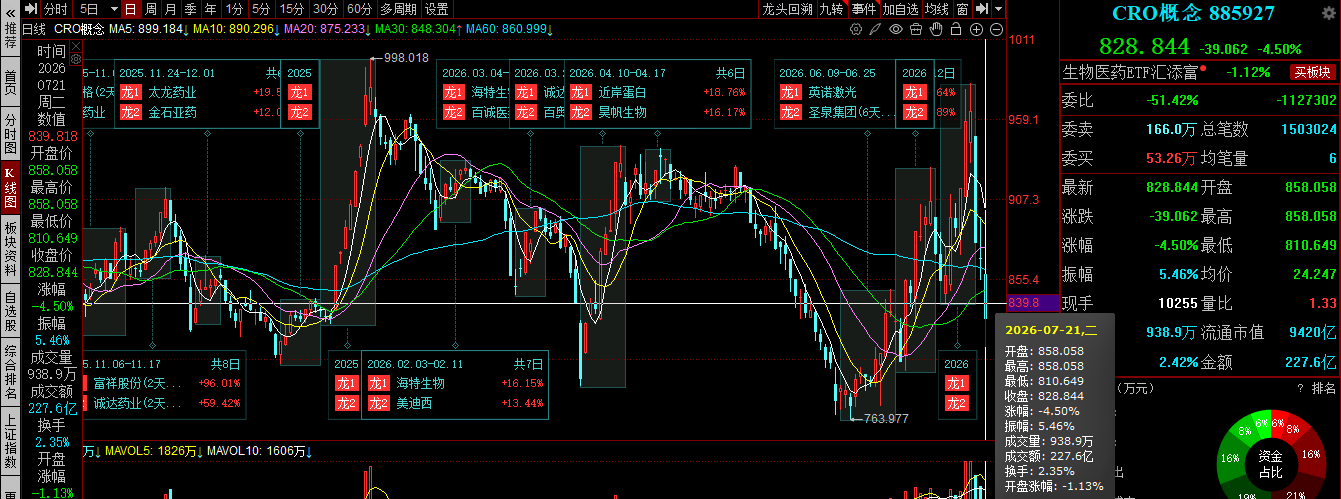Switch to the 月 monthly period
The width and height of the screenshot is (1341, 499).
tap(171, 9)
